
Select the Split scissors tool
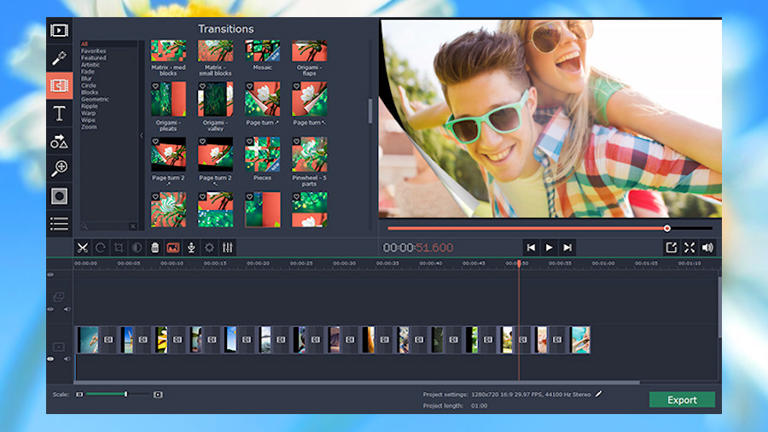(82, 248)
